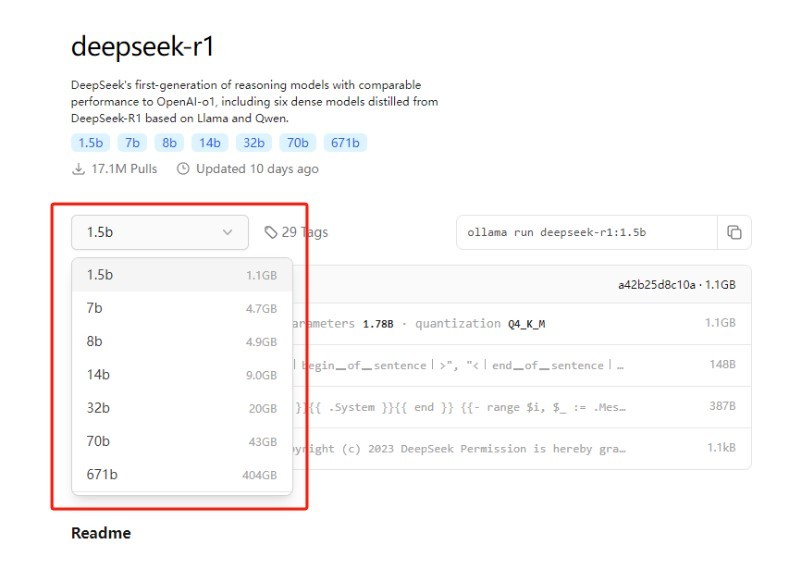Image resolution: width=806 pixels, height=563 pixels.
Task: Choose the 7b model from list
Action: click(181, 308)
